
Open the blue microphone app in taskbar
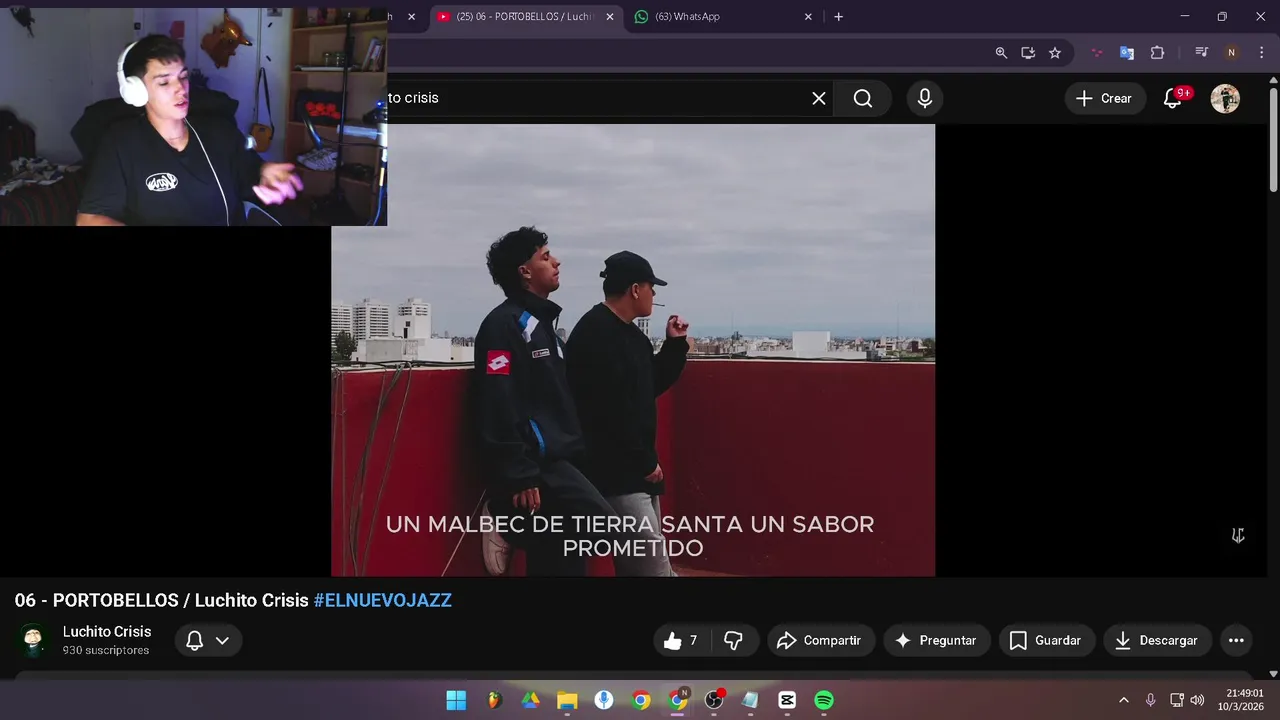coord(604,700)
